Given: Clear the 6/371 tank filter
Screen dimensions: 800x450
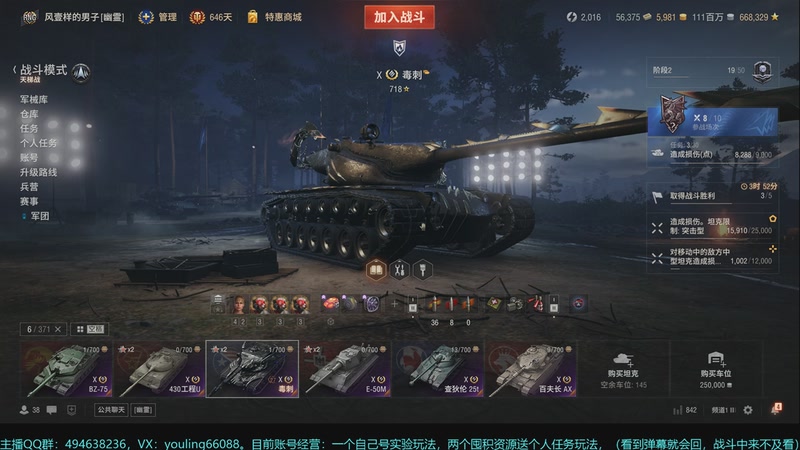Looking at the screenshot, I should pos(58,329).
